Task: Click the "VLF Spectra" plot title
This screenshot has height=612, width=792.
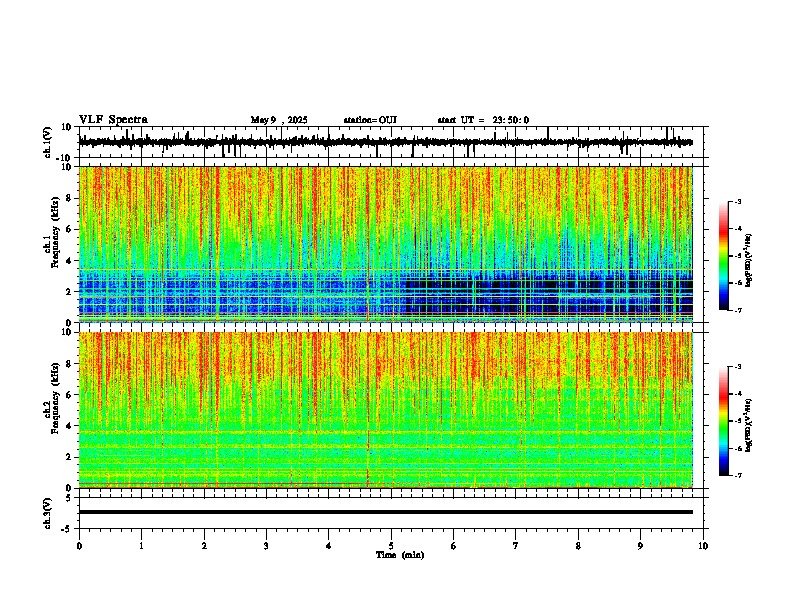Action: [x=113, y=119]
